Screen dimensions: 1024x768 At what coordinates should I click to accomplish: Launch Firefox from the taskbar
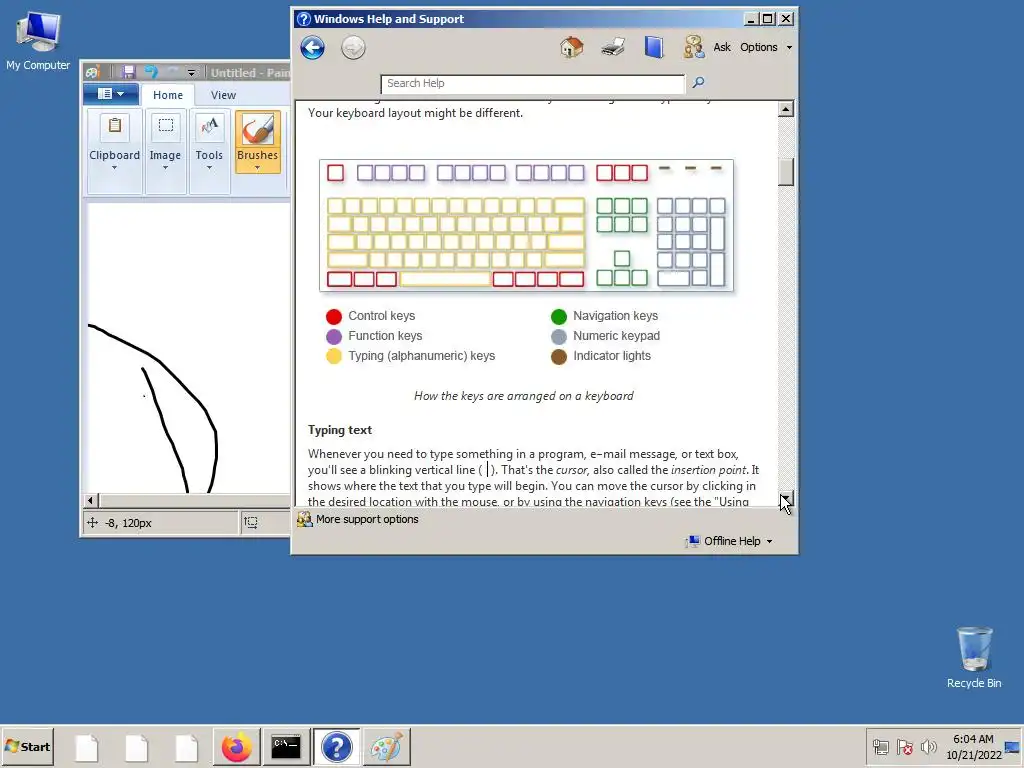pyautogui.click(x=236, y=747)
